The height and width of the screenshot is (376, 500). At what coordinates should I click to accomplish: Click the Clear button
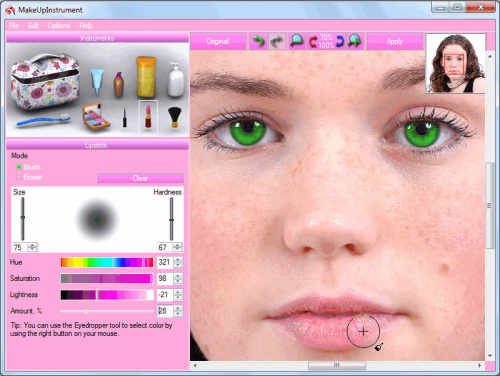[x=140, y=178]
